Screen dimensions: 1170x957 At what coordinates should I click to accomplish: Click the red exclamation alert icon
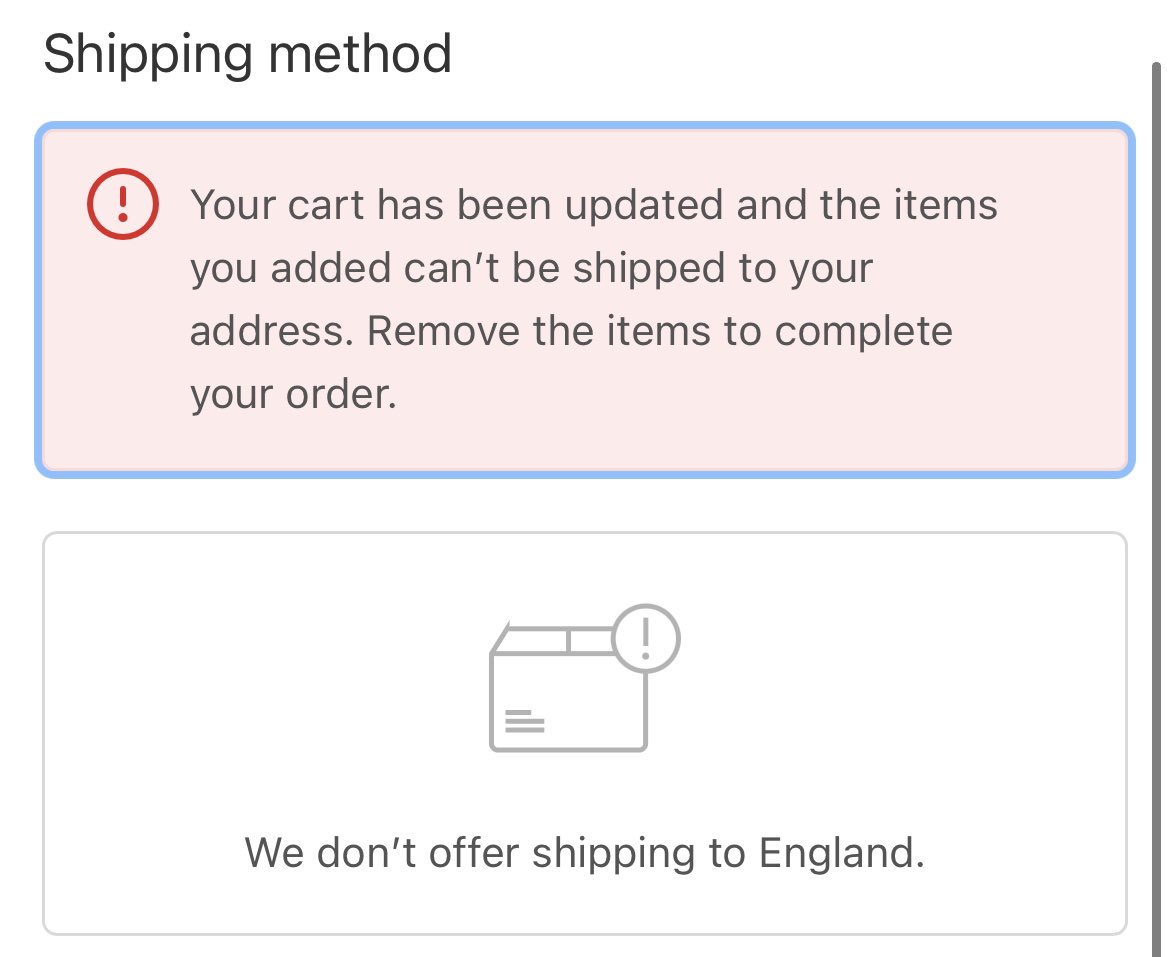(123, 205)
